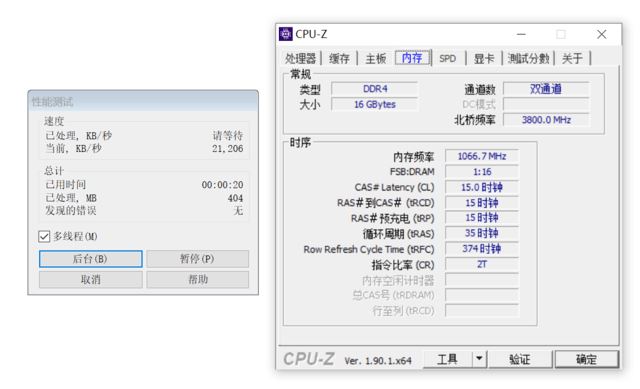Click the CPU-Z logo in footer
The width and height of the screenshot is (640, 389).
309,359
